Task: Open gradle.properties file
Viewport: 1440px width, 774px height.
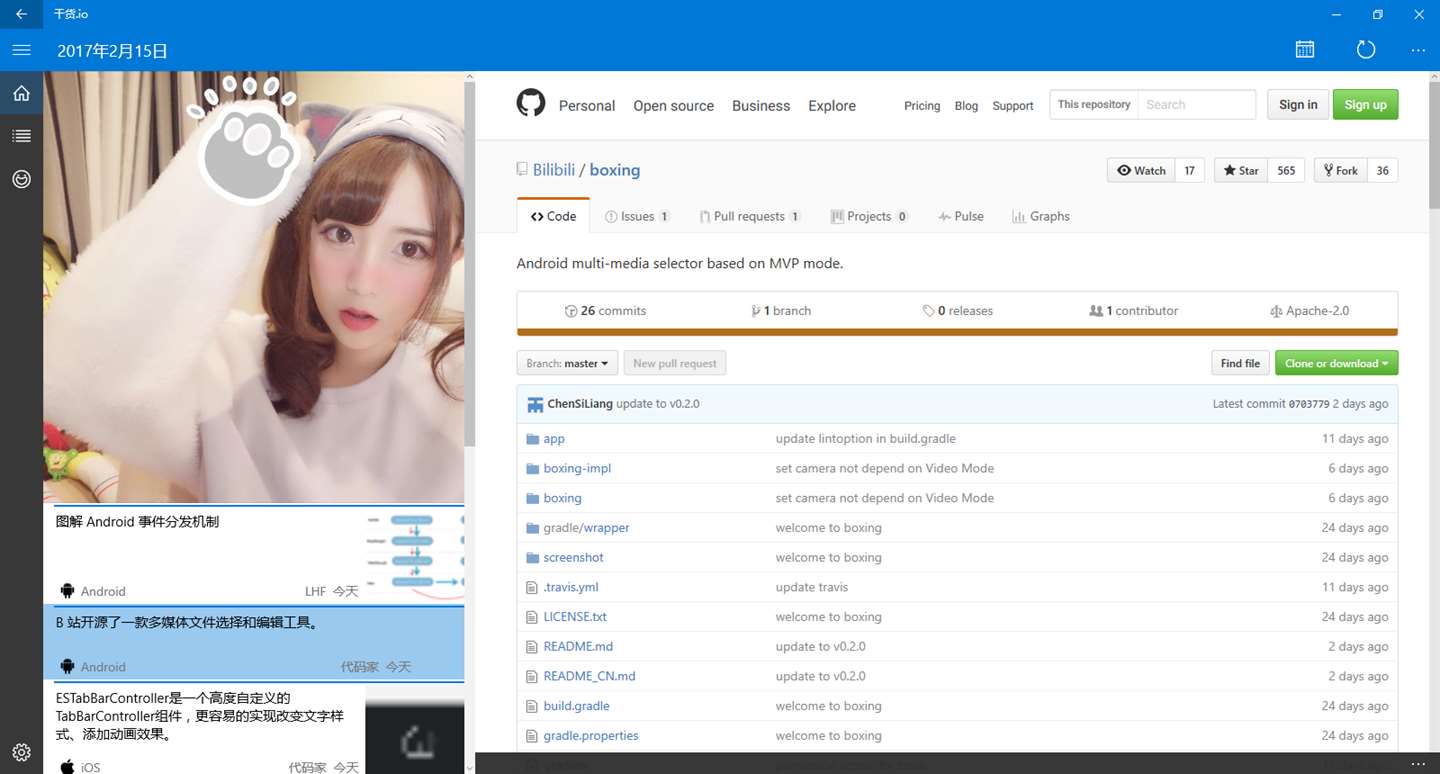Action: pos(591,736)
